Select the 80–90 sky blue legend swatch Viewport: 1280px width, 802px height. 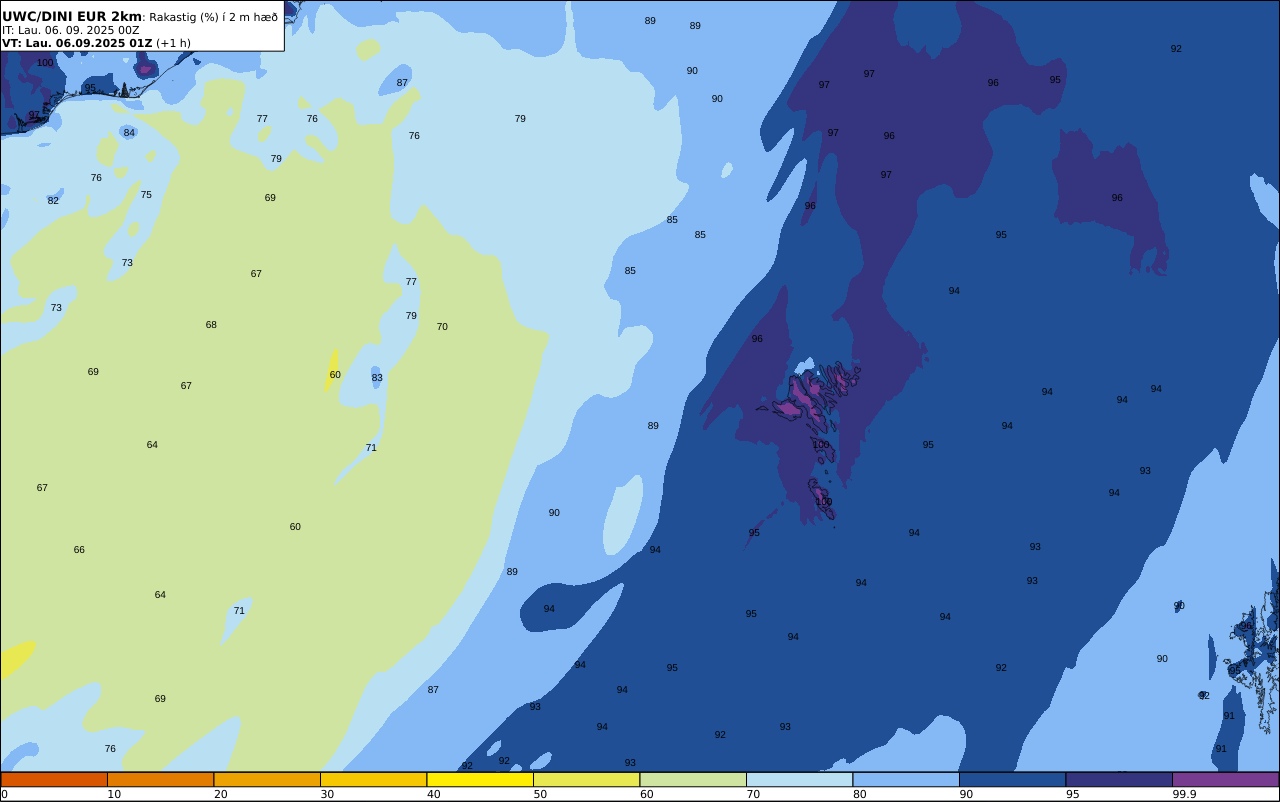tap(906, 779)
